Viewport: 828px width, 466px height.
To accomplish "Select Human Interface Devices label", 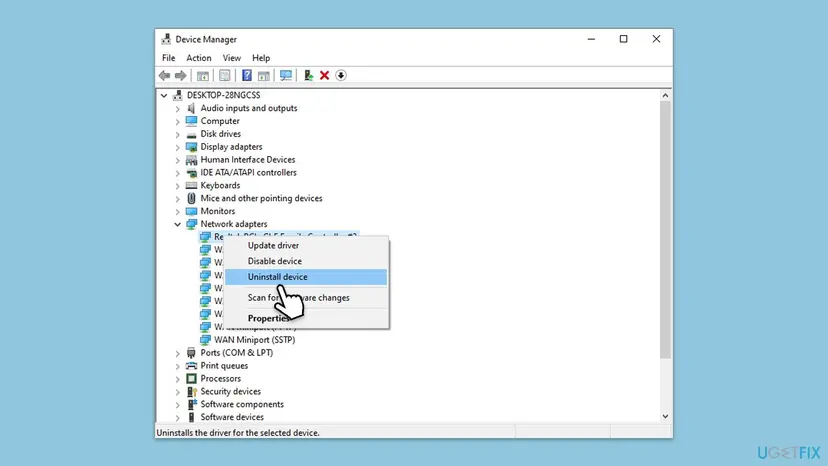I will 248,160.
